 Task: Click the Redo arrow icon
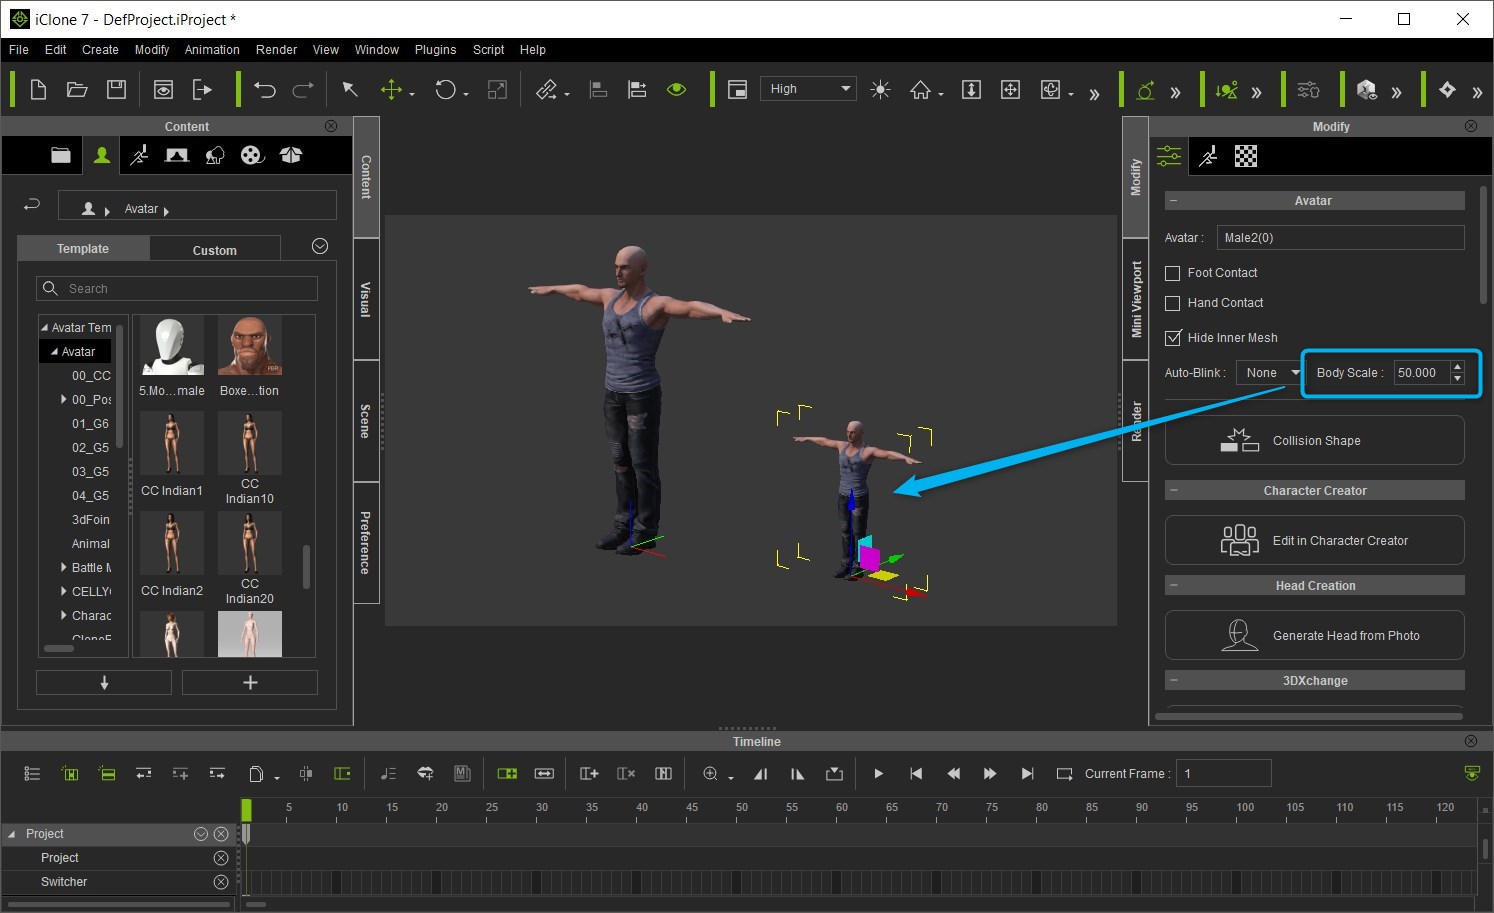pos(303,90)
